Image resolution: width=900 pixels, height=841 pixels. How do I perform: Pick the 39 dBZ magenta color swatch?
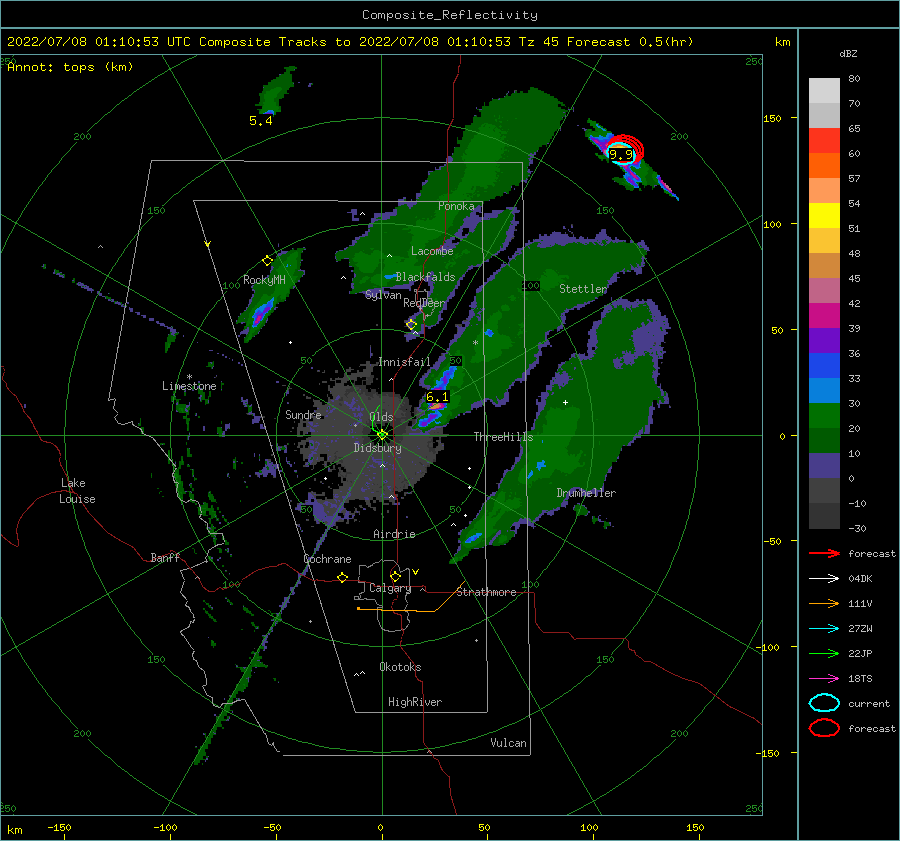coord(824,315)
